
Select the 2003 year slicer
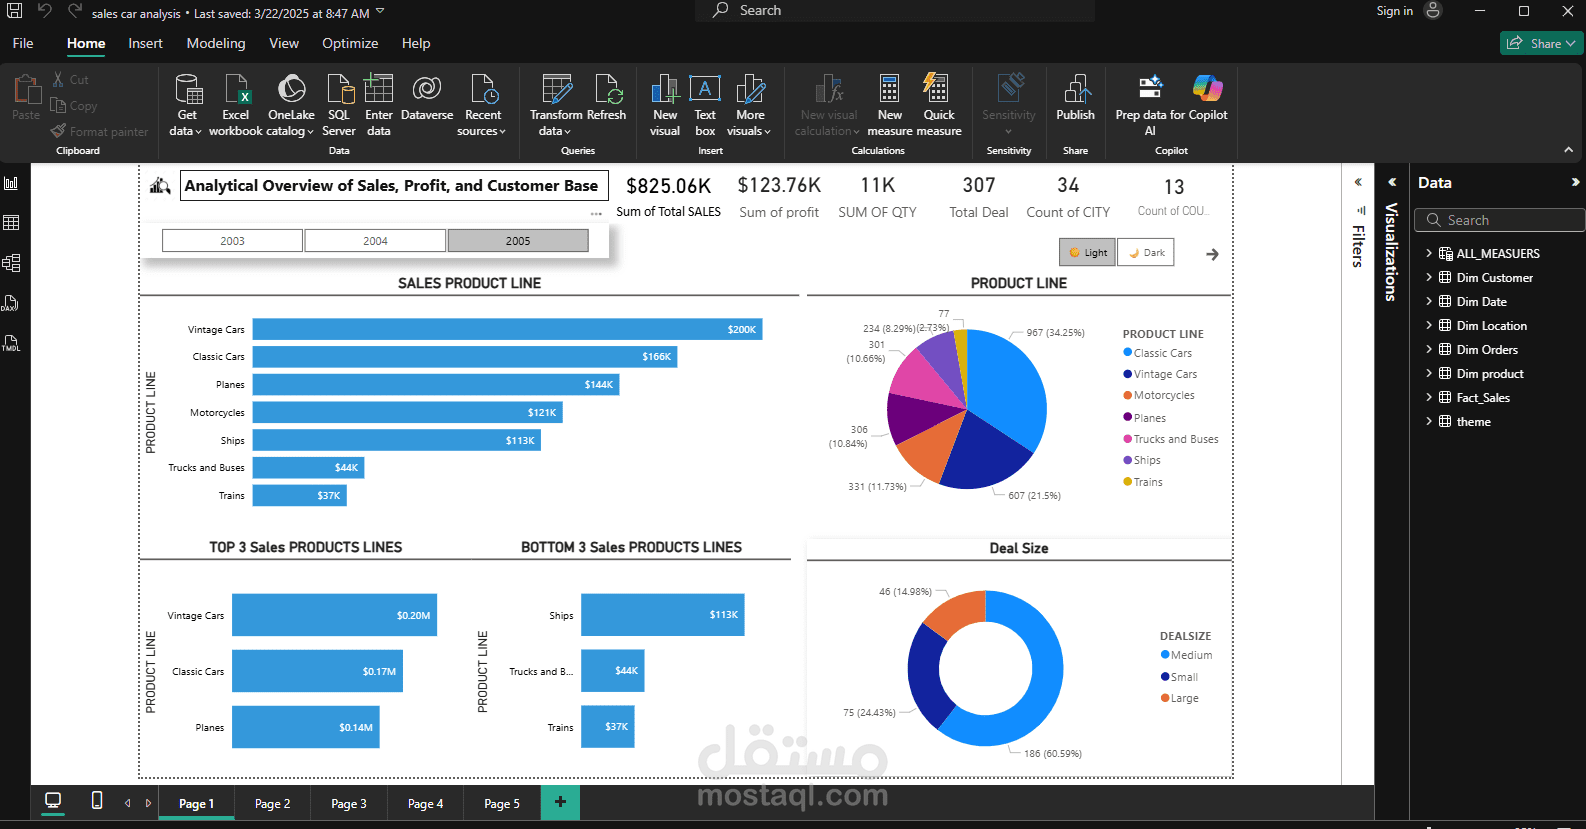(x=232, y=241)
